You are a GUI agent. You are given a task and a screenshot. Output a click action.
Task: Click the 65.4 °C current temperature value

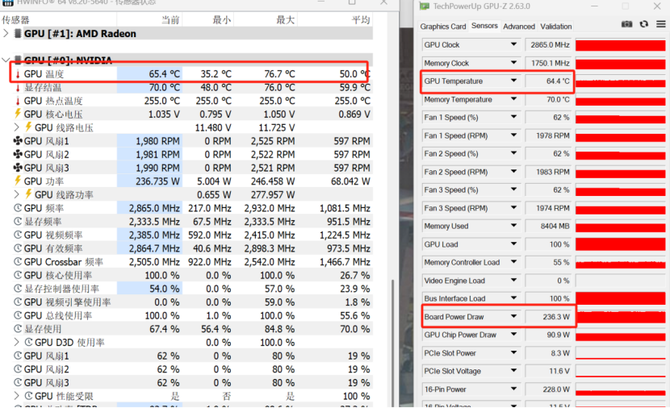pos(164,74)
